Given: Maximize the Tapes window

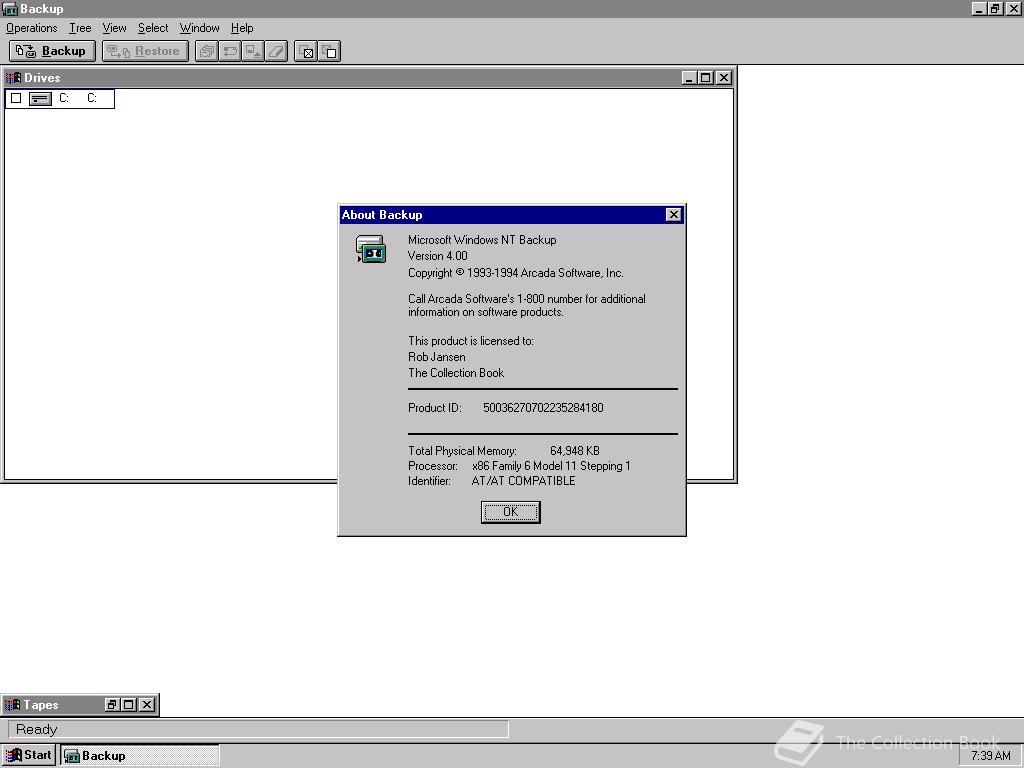Looking at the screenshot, I should (129, 705).
